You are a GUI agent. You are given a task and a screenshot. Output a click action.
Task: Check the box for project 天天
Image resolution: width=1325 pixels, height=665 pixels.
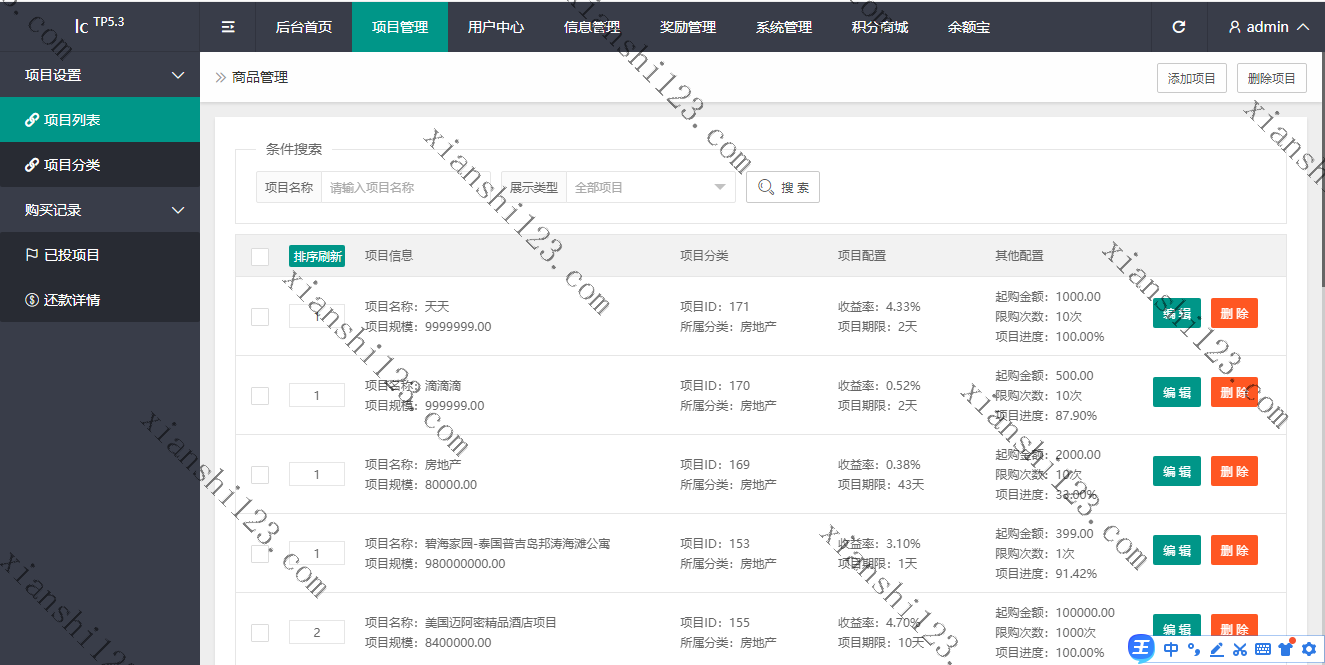pyautogui.click(x=260, y=317)
